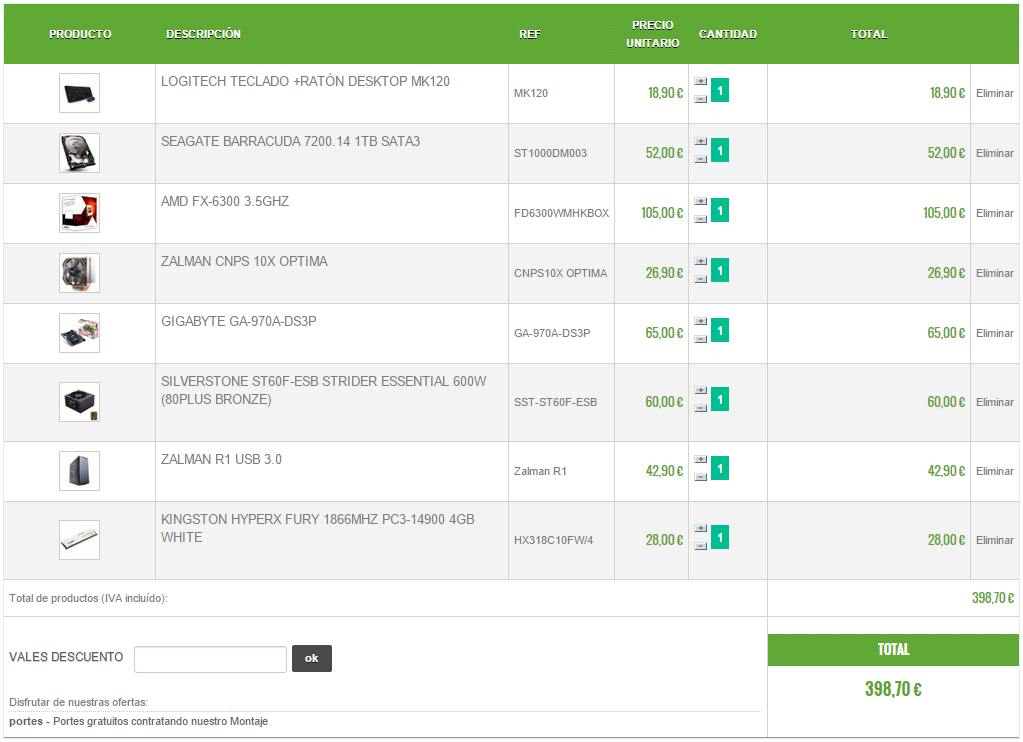This screenshot has height=742, width=1023.
Task: Decrease quantity of Kingston HyperX Fury
Action: click(701, 546)
